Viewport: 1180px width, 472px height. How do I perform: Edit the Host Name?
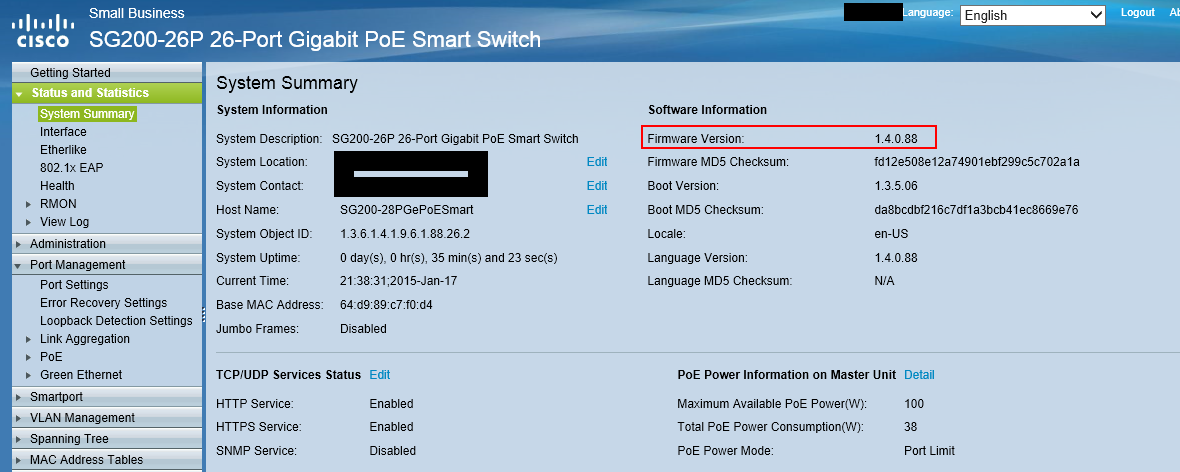[x=597, y=210]
